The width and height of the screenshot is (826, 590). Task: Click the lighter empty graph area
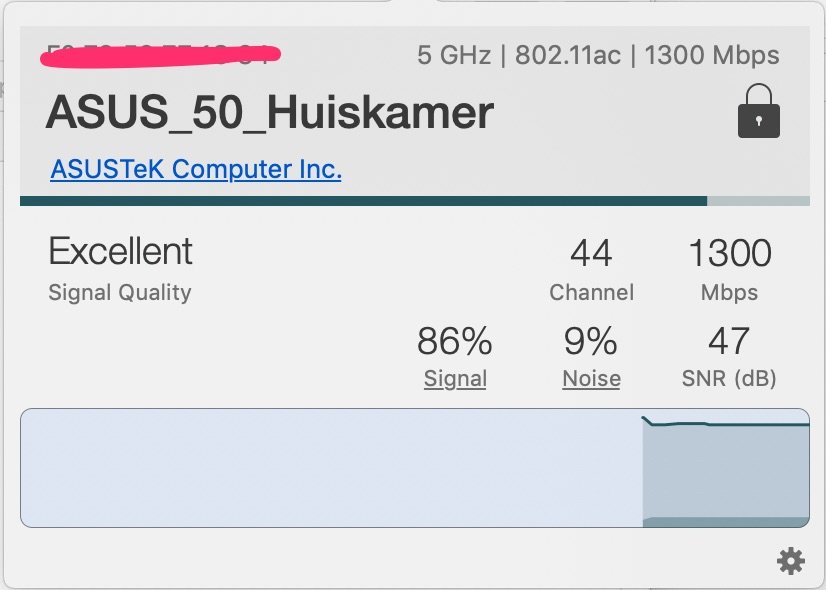pyautogui.click(x=331, y=468)
